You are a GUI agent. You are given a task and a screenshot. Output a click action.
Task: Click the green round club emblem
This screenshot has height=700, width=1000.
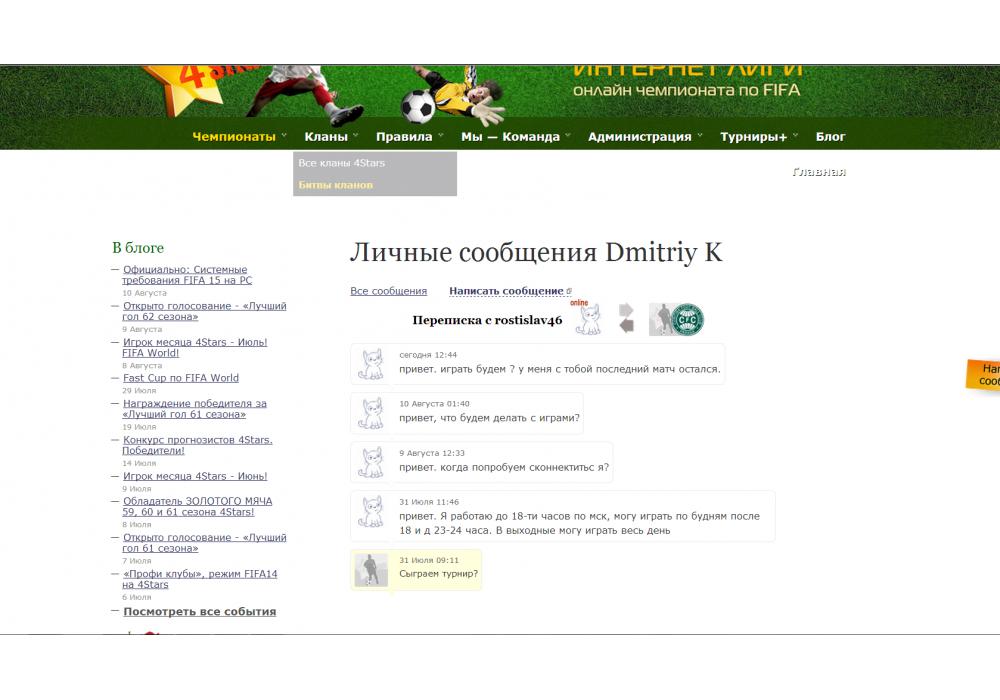click(688, 319)
